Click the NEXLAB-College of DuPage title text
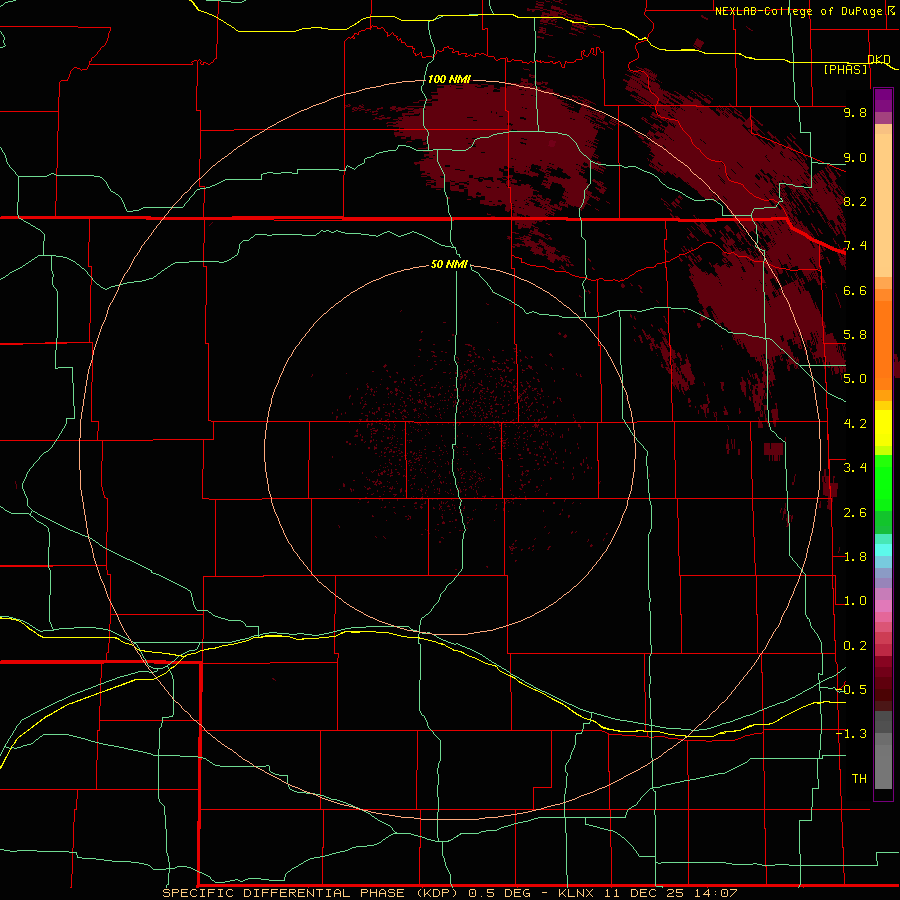The height and width of the screenshot is (900, 900). [x=798, y=11]
